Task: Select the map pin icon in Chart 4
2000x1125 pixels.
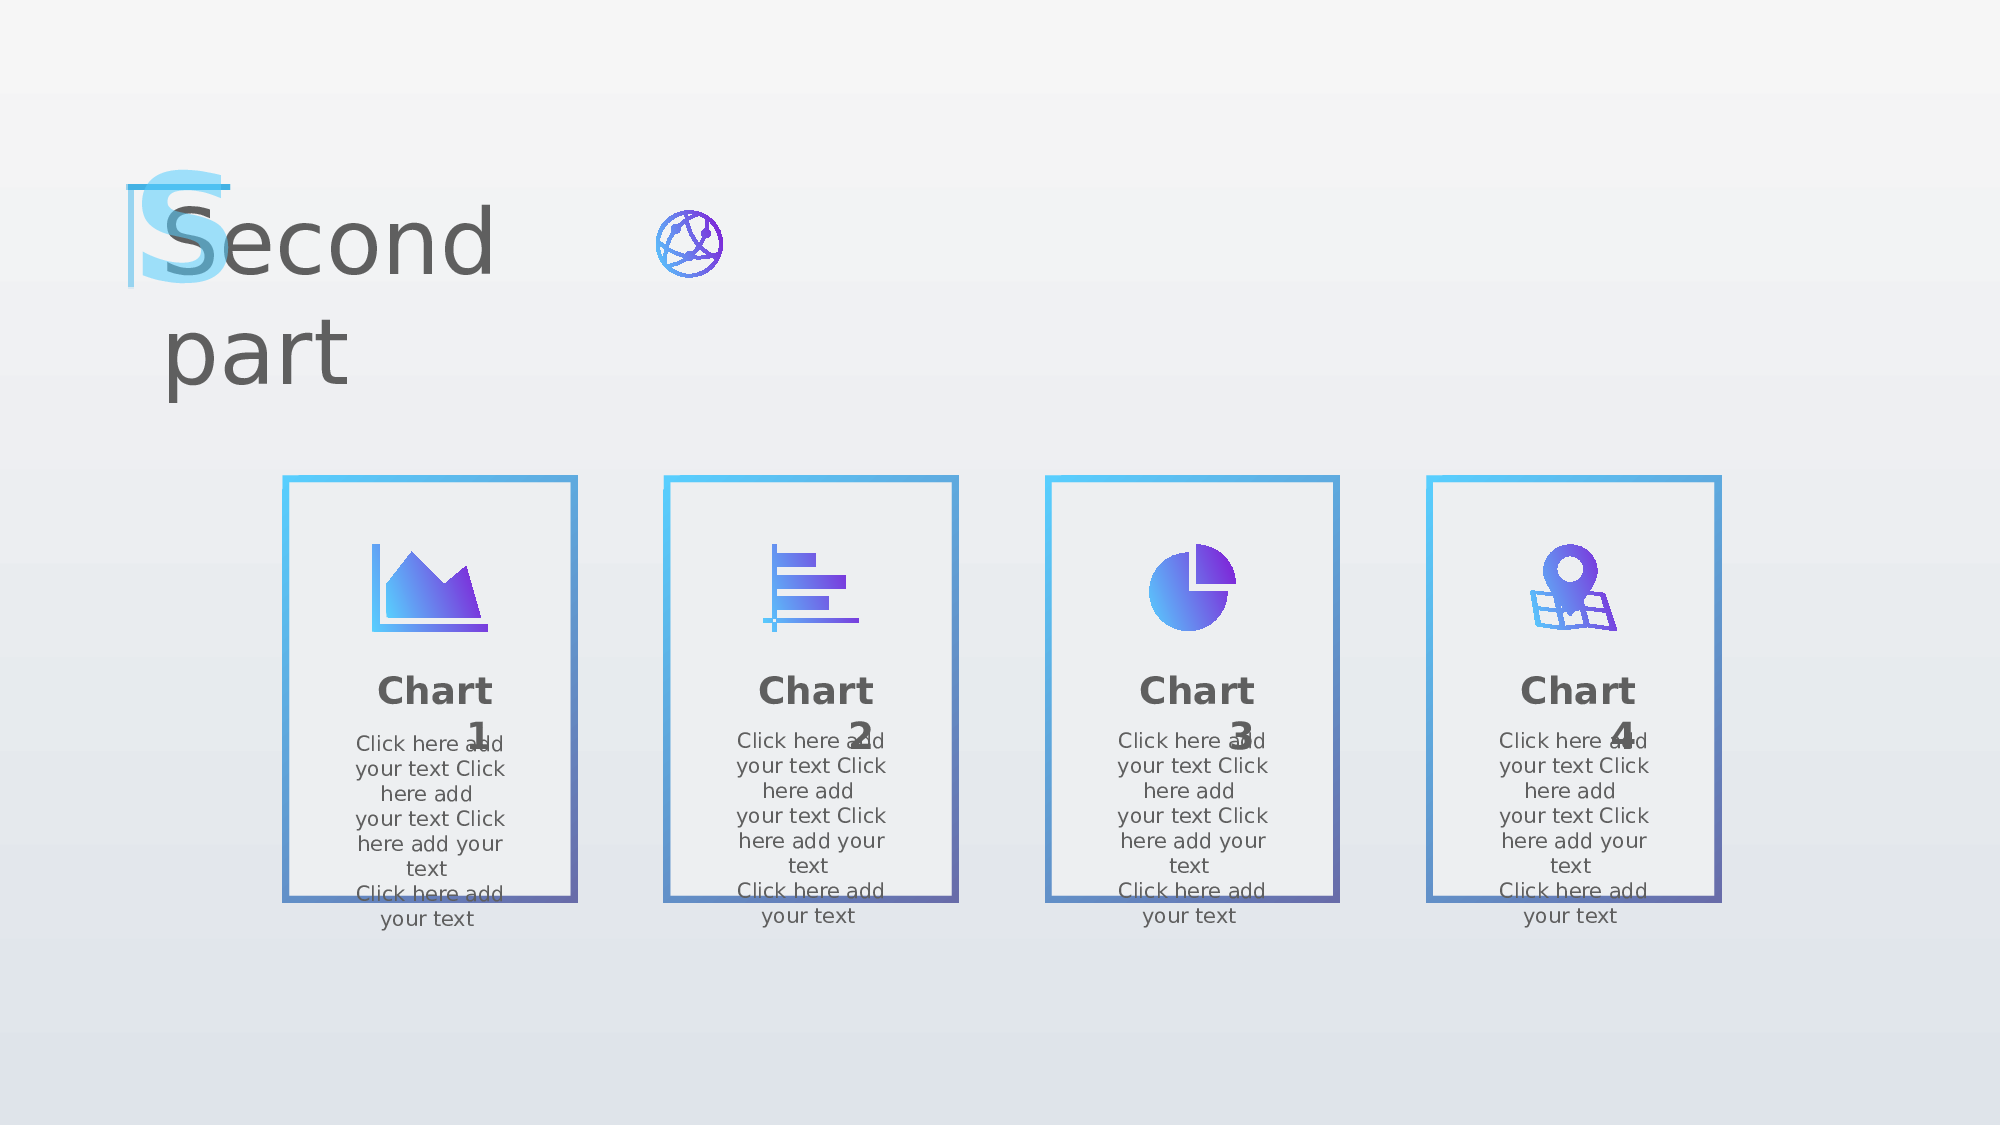Action: tap(1574, 588)
